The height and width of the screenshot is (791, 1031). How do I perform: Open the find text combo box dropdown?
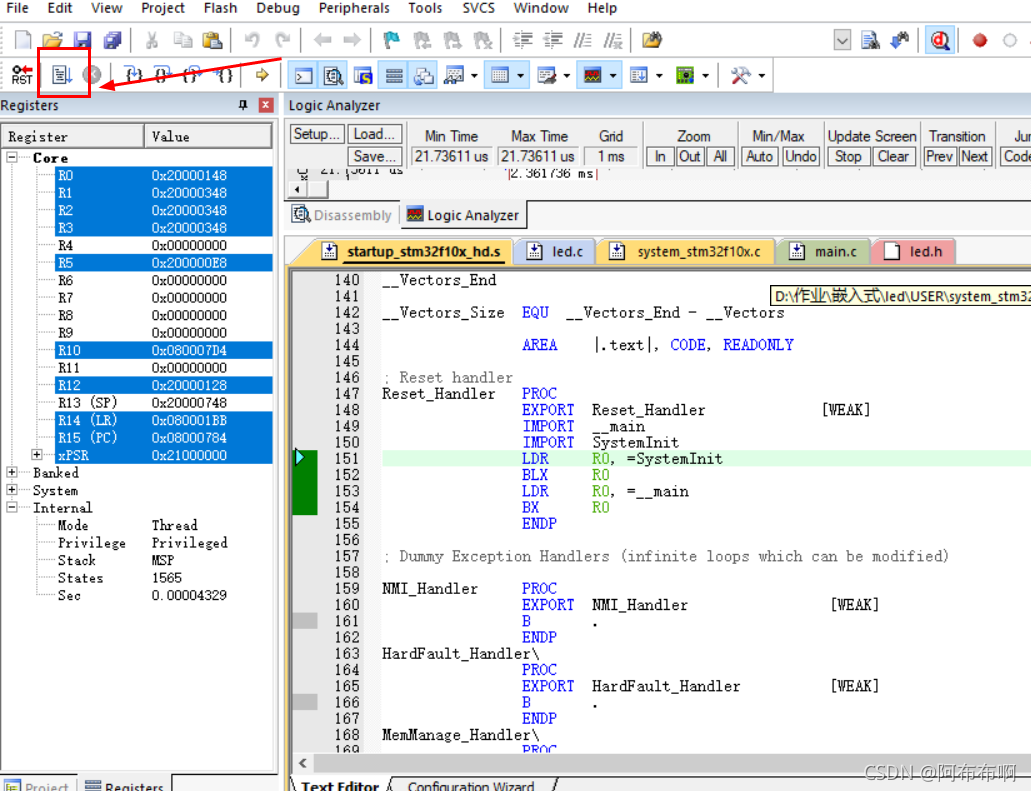[x=842, y=40]
